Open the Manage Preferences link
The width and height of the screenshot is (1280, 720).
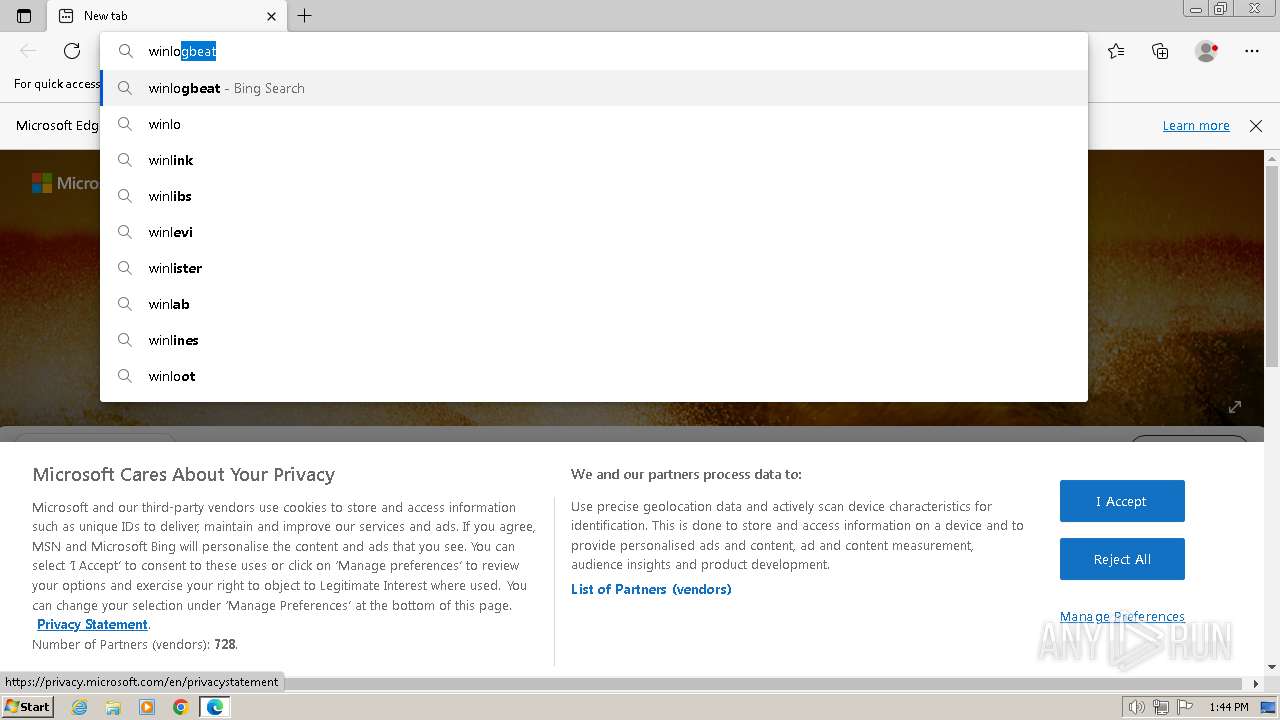pos(1122,617)
